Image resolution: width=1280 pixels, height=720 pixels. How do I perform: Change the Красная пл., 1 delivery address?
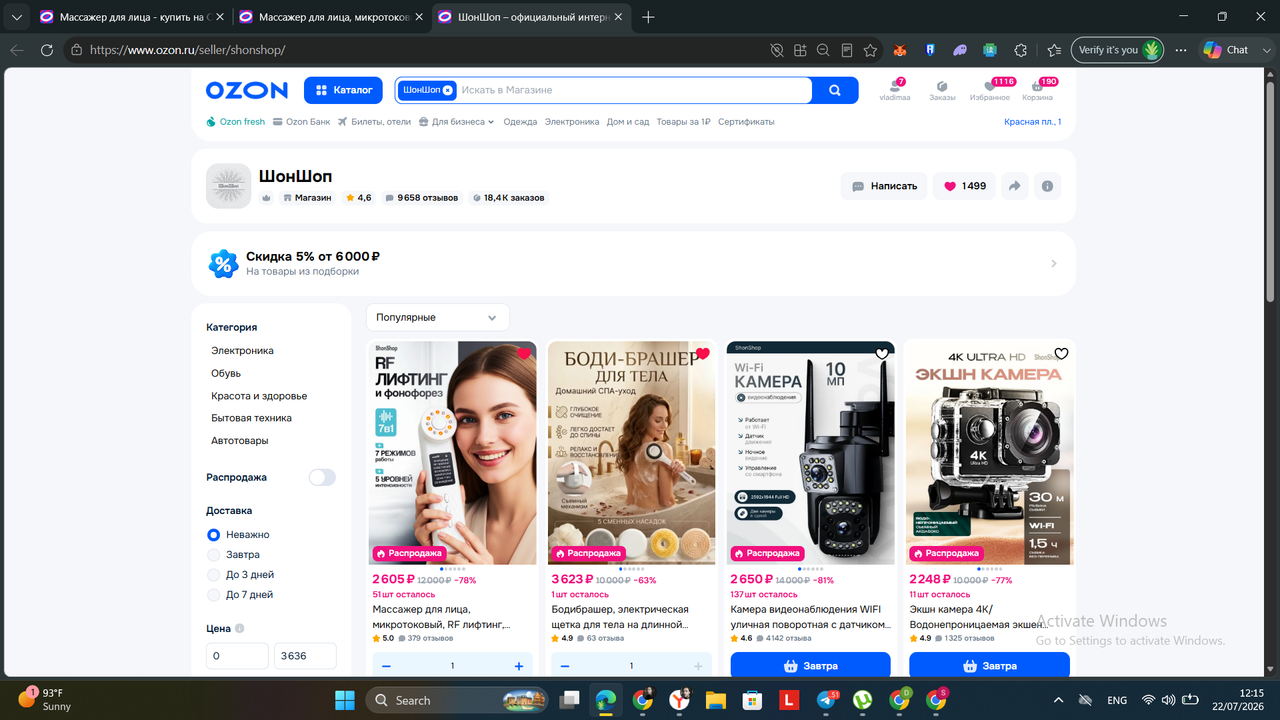(1032, 122)
